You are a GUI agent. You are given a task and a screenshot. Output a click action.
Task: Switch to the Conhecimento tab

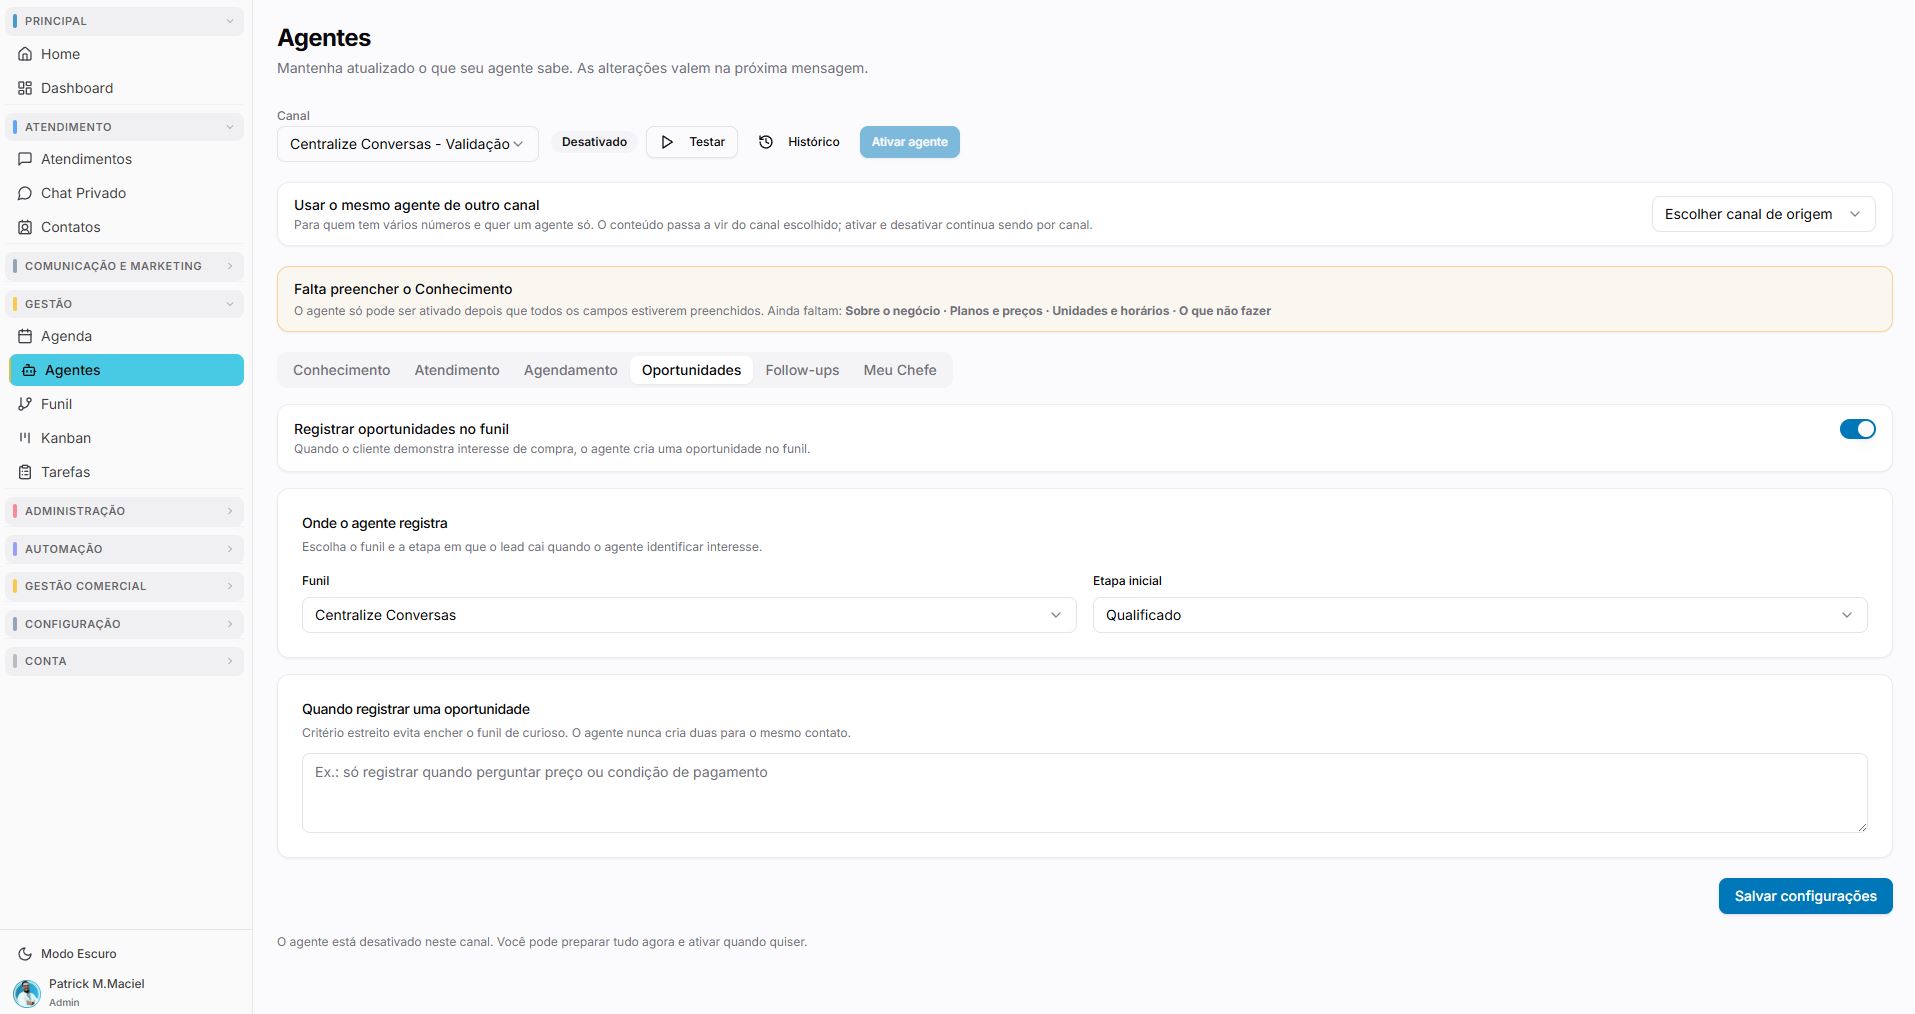(342, 370)
